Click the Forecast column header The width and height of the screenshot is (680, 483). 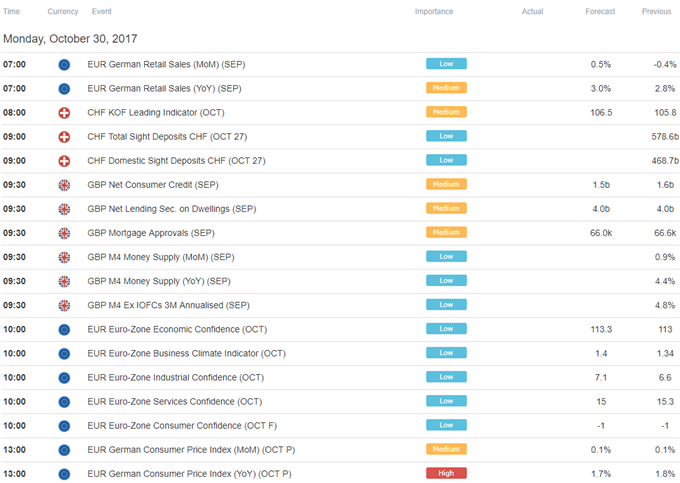click(601, 12)
